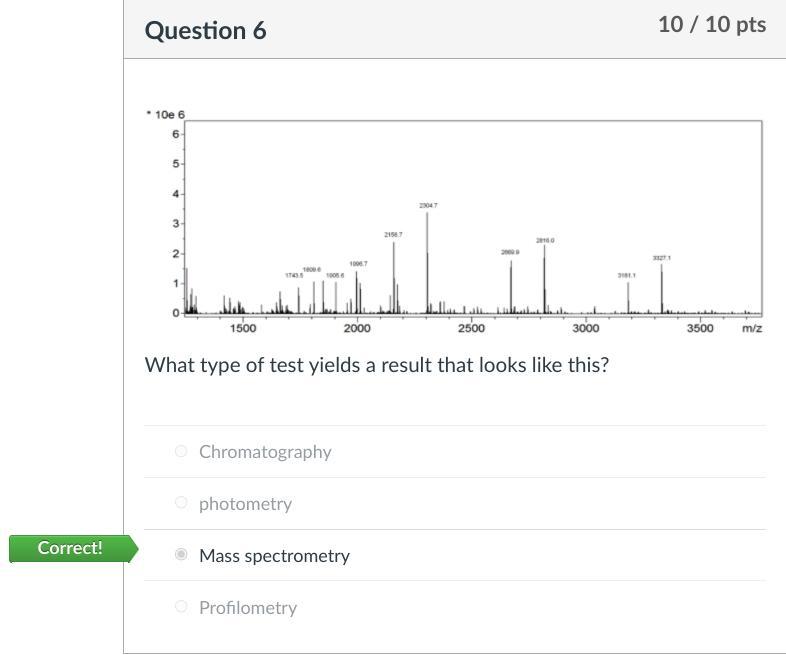Click the Mass spectrometry answer label

pyautogui.click(x=274, y=556)
